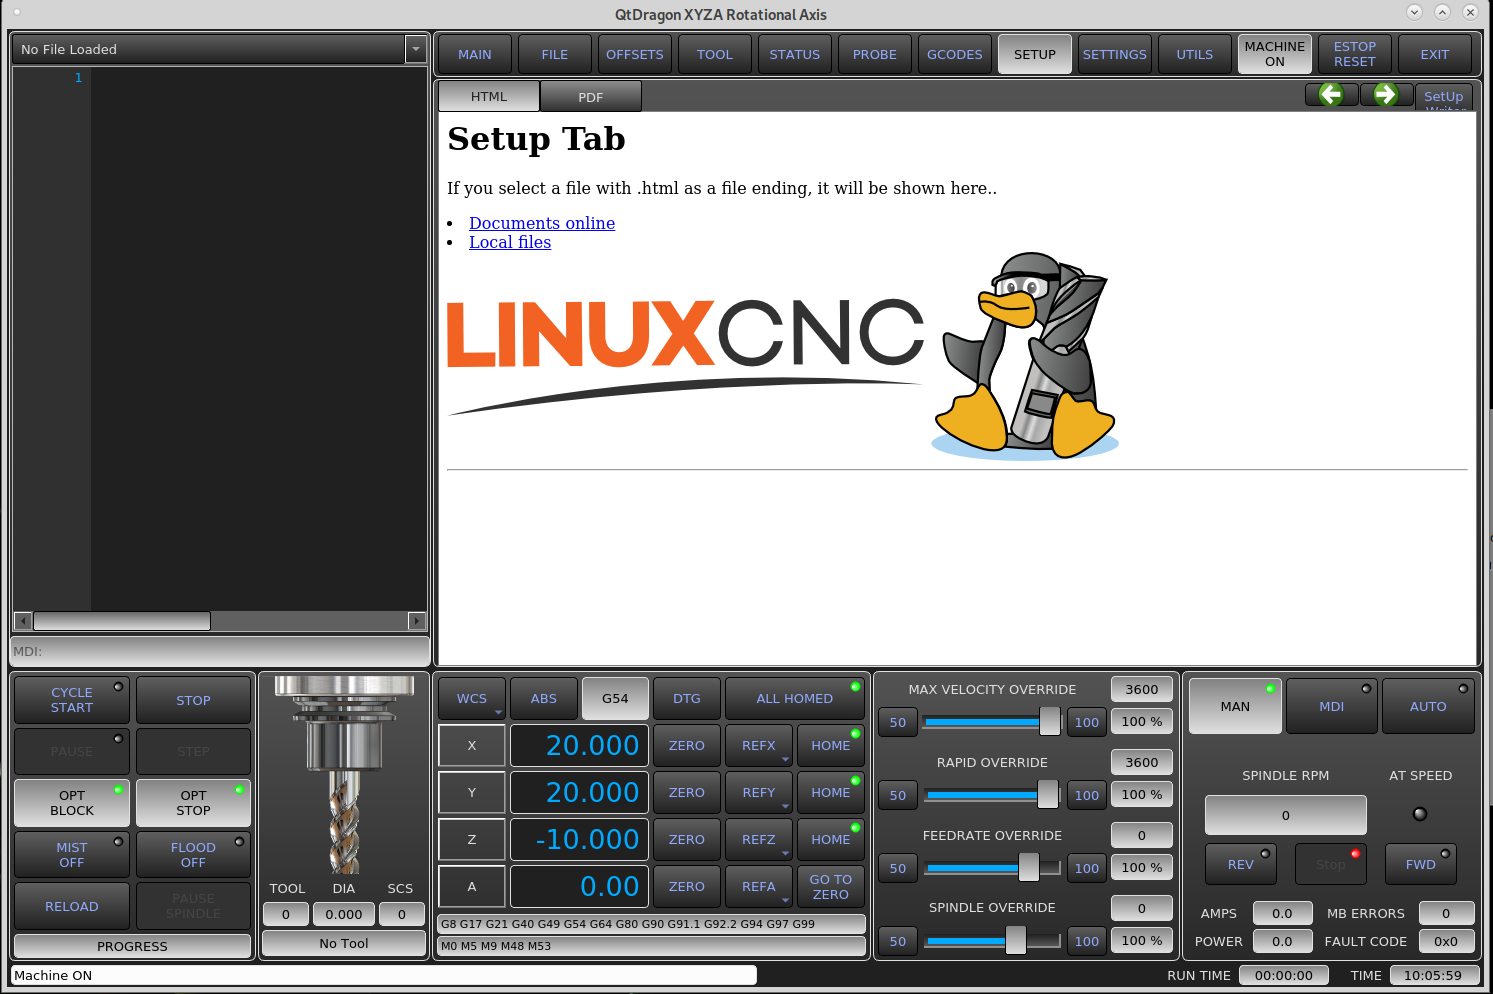This screenshot has height=994, width=1493.
Task: Select MAN mode
Action: click(1235, 706)
